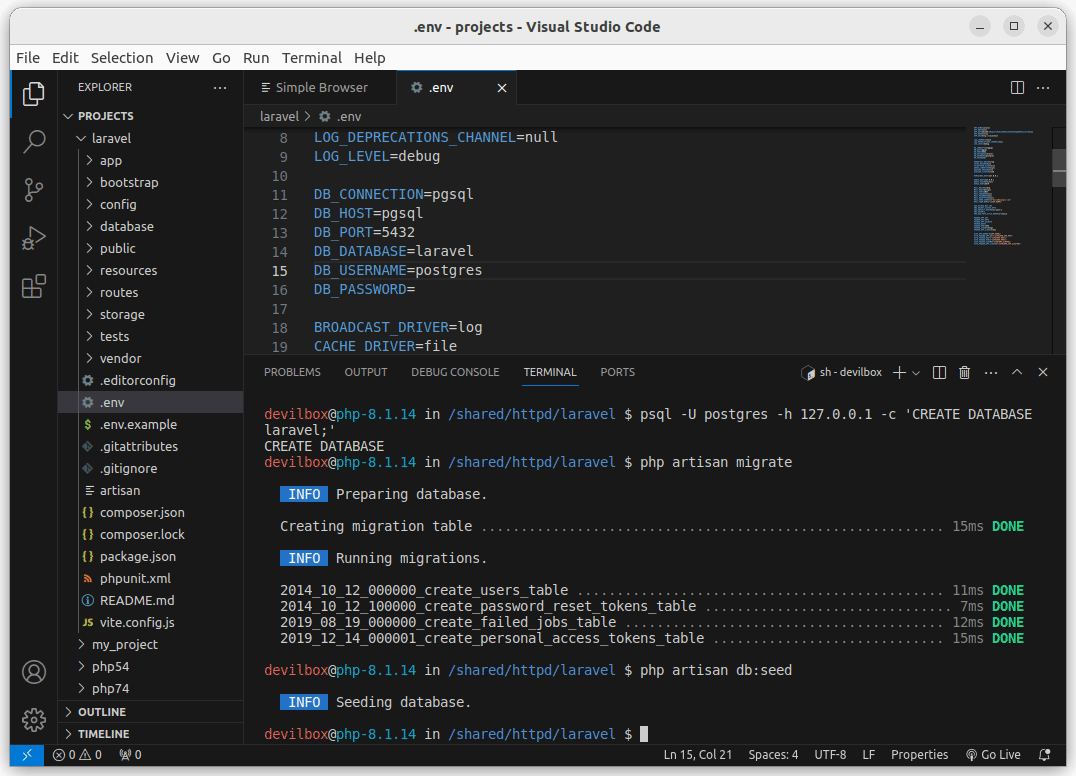Toggle Go Live server
This screenshot has width=1076, height=776.
coord(993,755)
